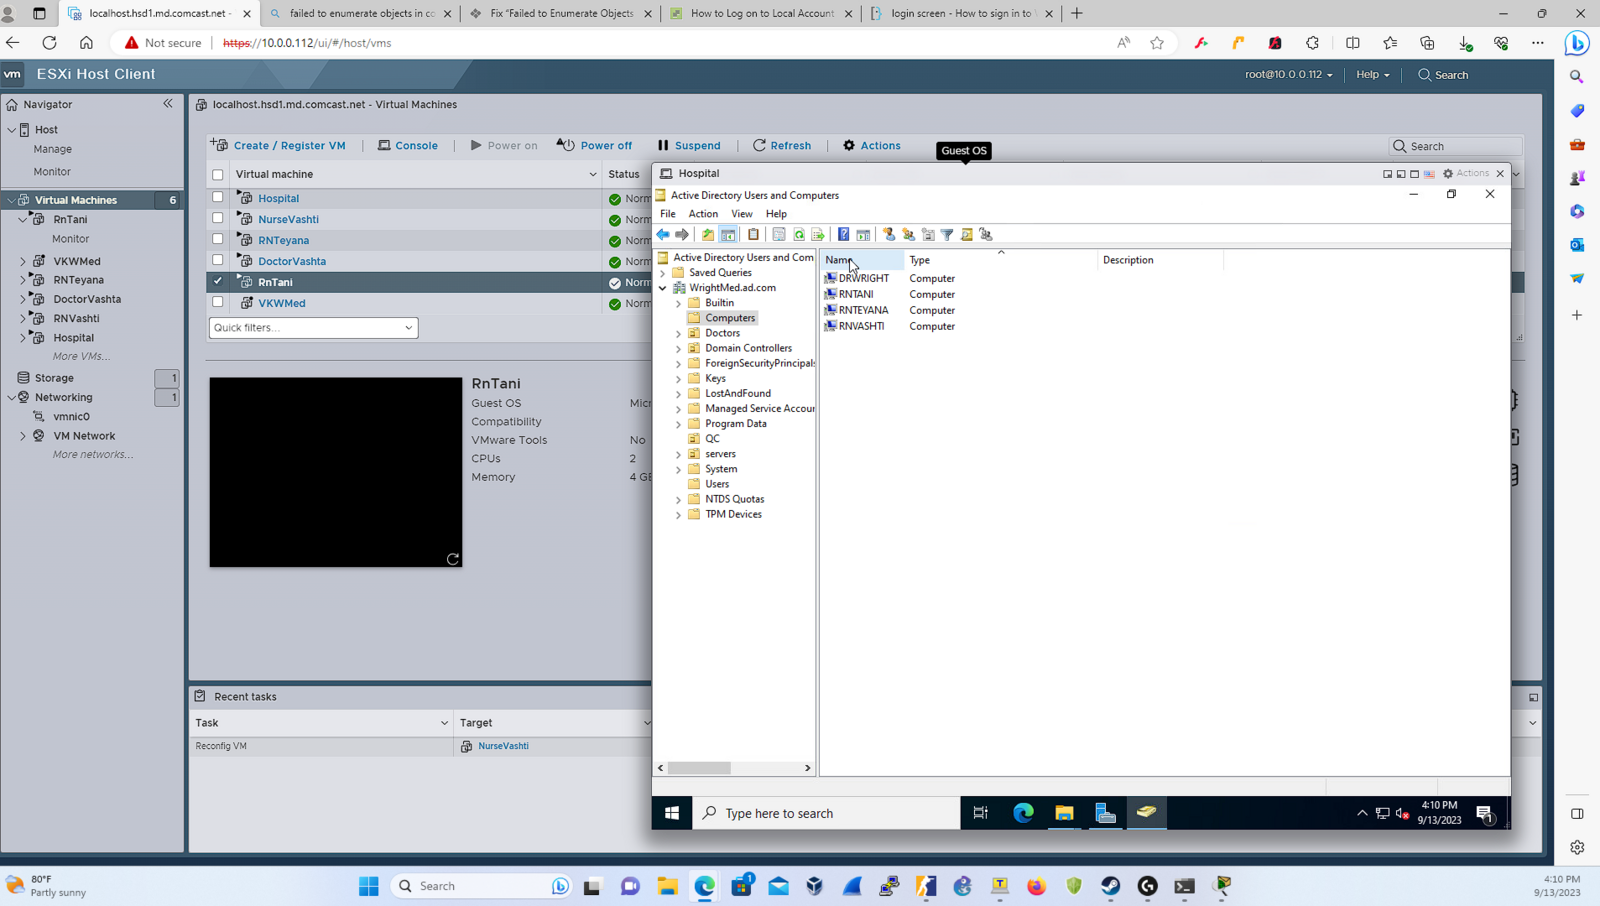Open Firefox from the host Windows taskbar

pyautogui.click(x=1036, y=886)
